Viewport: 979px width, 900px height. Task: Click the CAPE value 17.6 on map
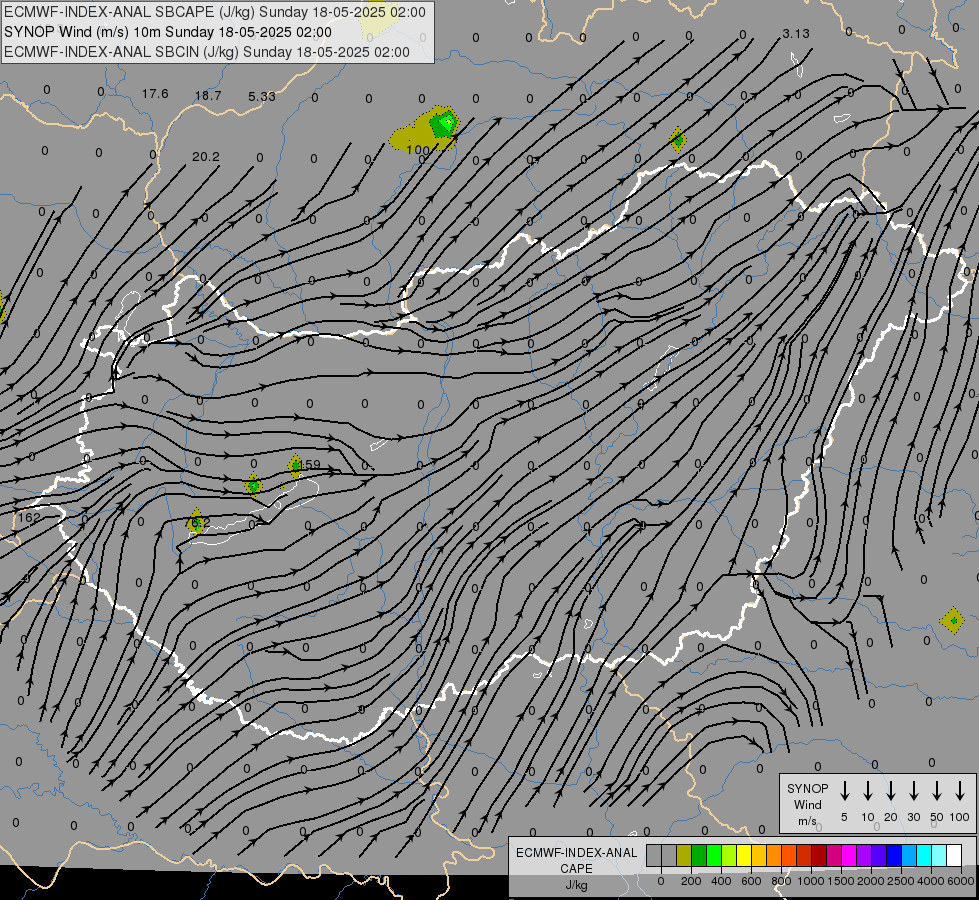155,94
